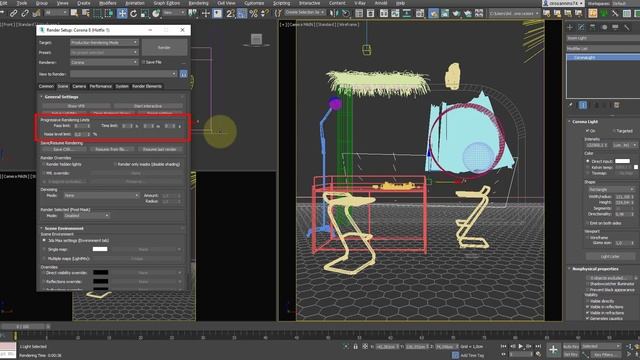
Task: Collapse the Corona Light rollout
Action: pos(585,122)
